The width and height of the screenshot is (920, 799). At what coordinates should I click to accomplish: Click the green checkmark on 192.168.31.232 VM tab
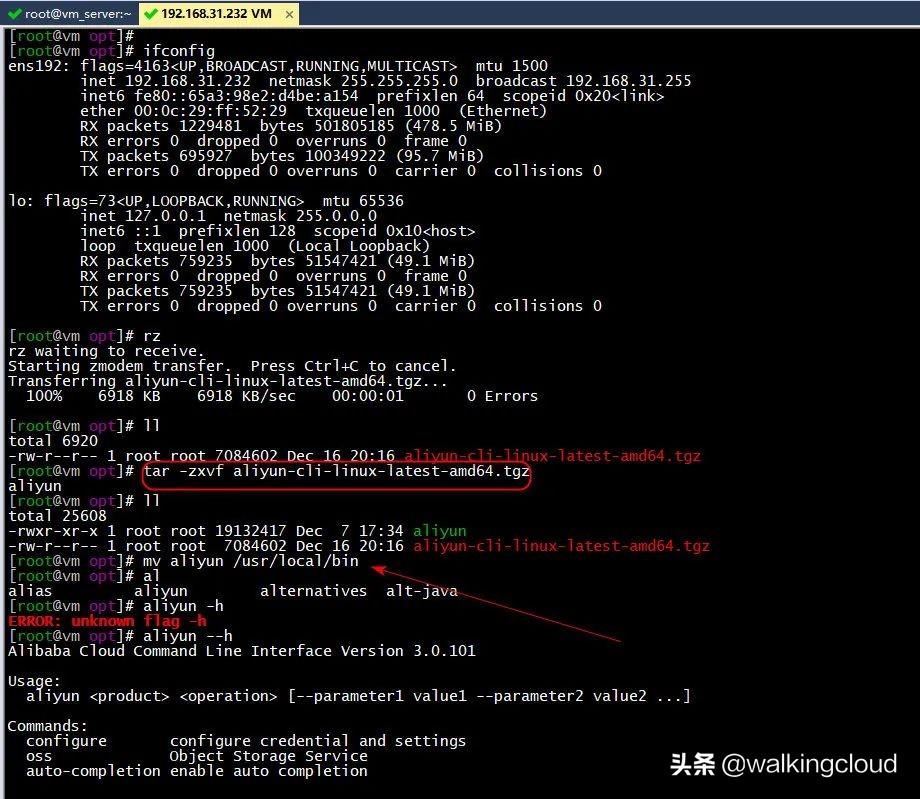click(x=150, y=13)
